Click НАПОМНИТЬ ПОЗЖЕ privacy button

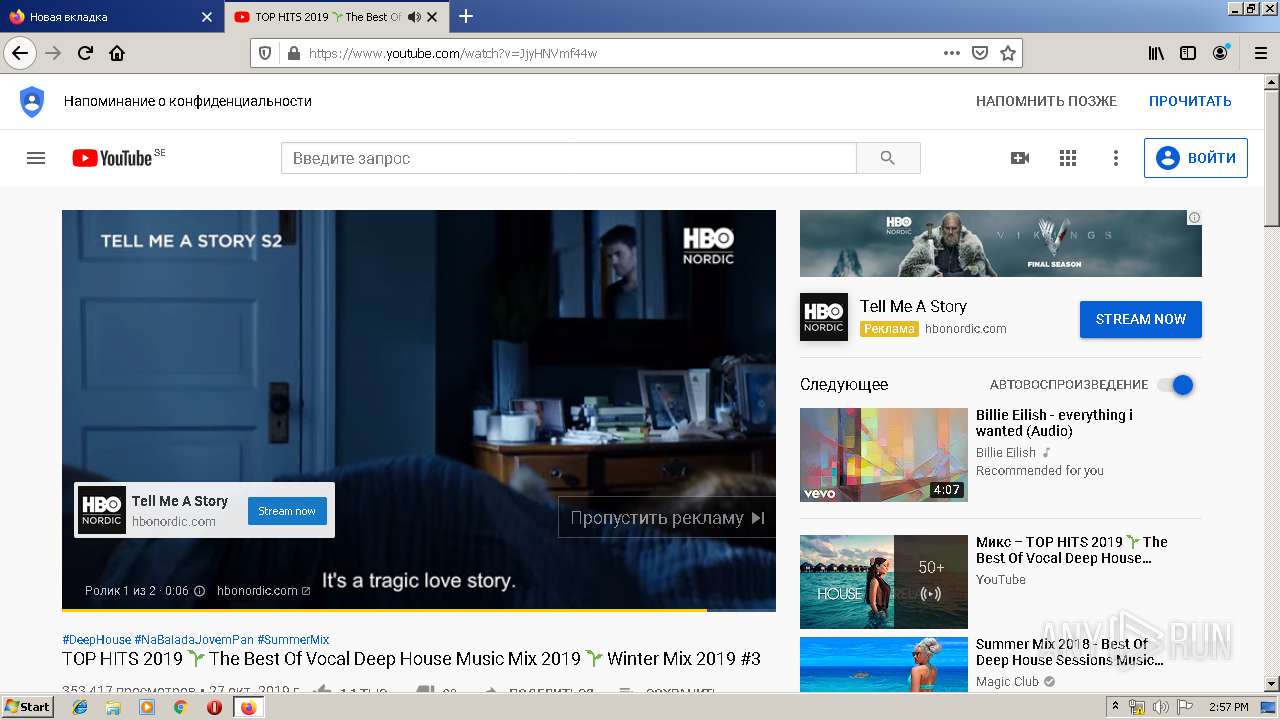pos(1046,101)
